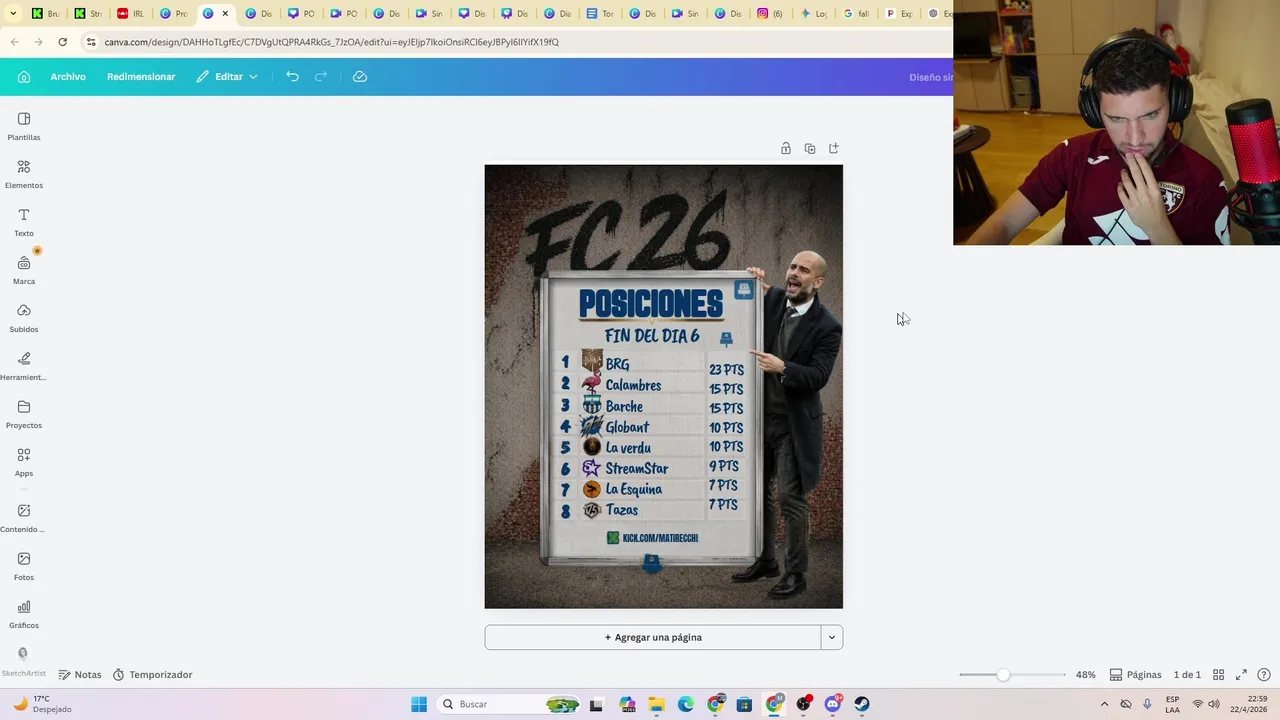Open the Elementos panel
Image resolution: width=1280 pixels, height=720 pixels.
24,175
